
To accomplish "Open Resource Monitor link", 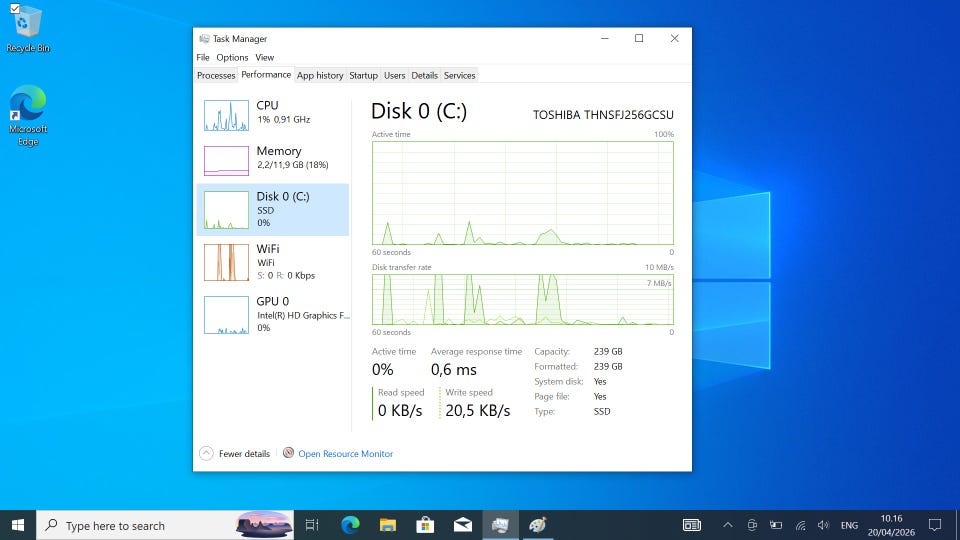I will 345,454.
